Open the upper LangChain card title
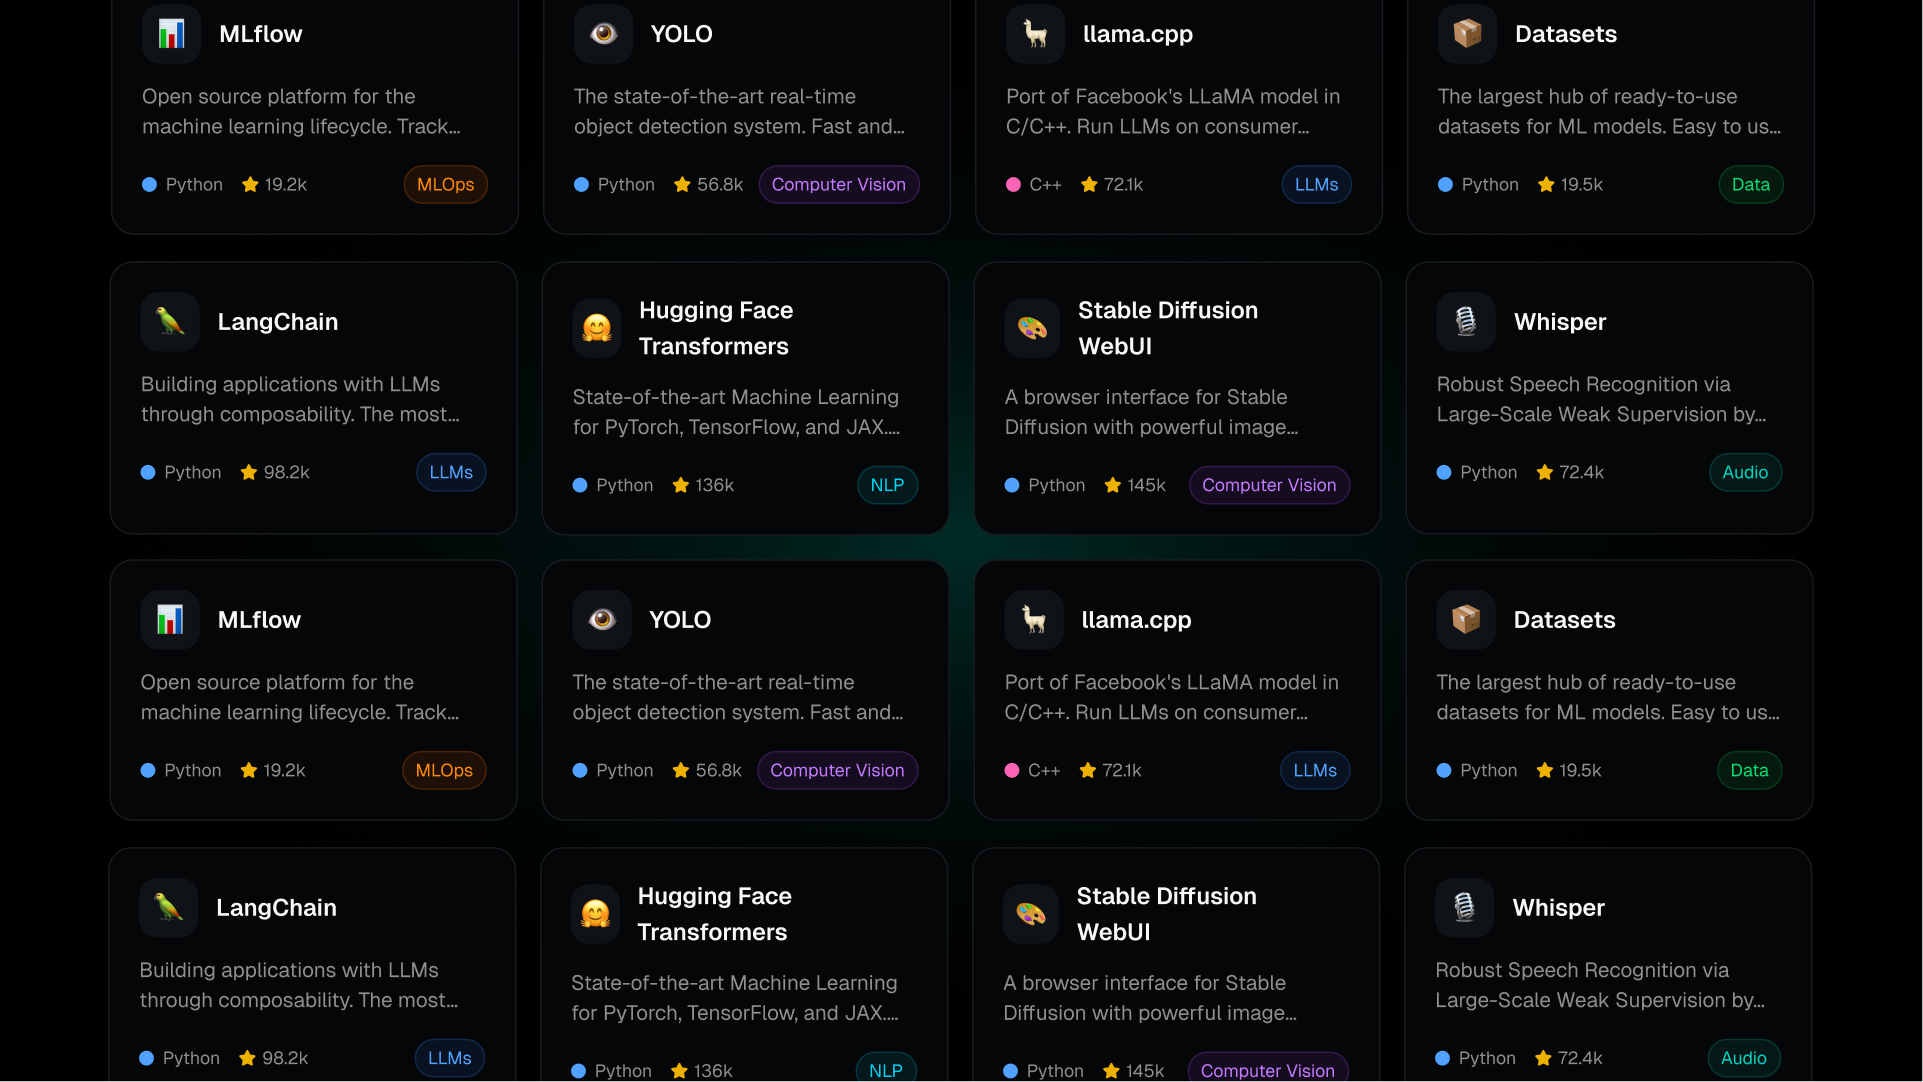The width and height of the screenshot is (1923, 1082). click(x=278, y=322)
